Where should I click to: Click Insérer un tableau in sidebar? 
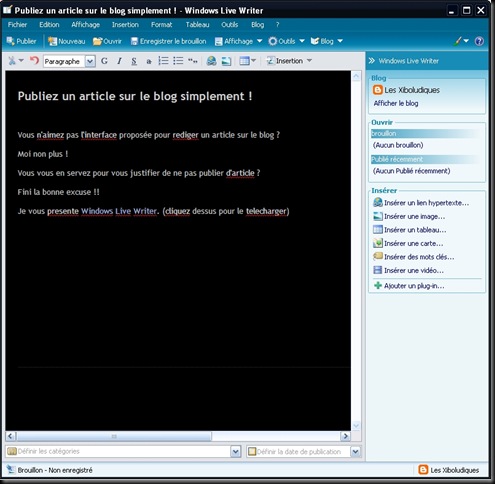point(410,230)
